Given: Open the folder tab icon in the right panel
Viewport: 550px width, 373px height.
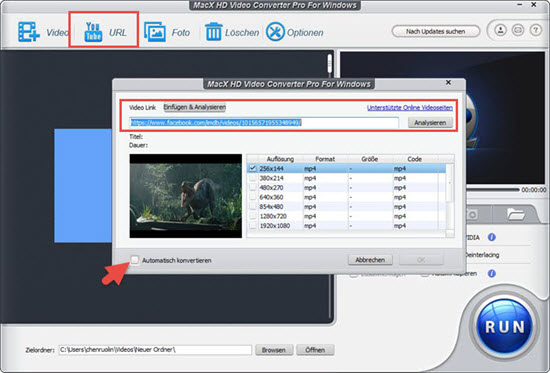Looking at the screenshot, I should (x=515, y=214).
